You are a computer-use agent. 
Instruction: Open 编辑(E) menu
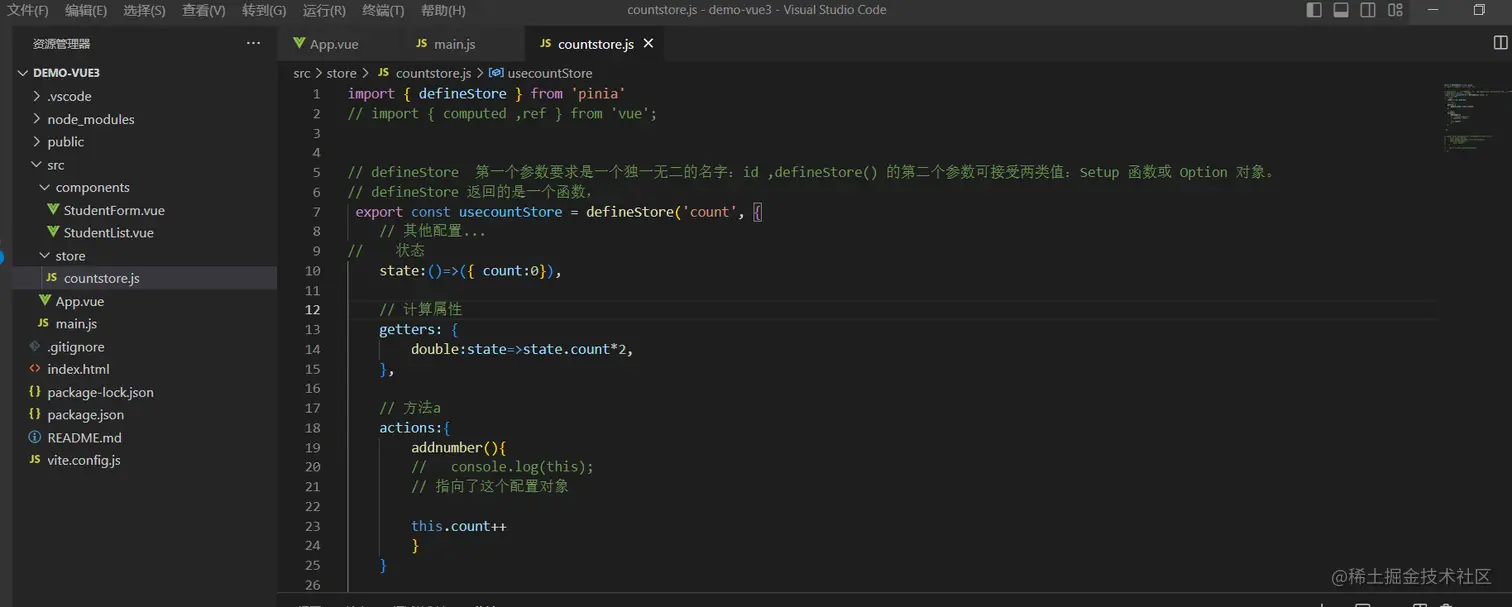click(86, 10)
